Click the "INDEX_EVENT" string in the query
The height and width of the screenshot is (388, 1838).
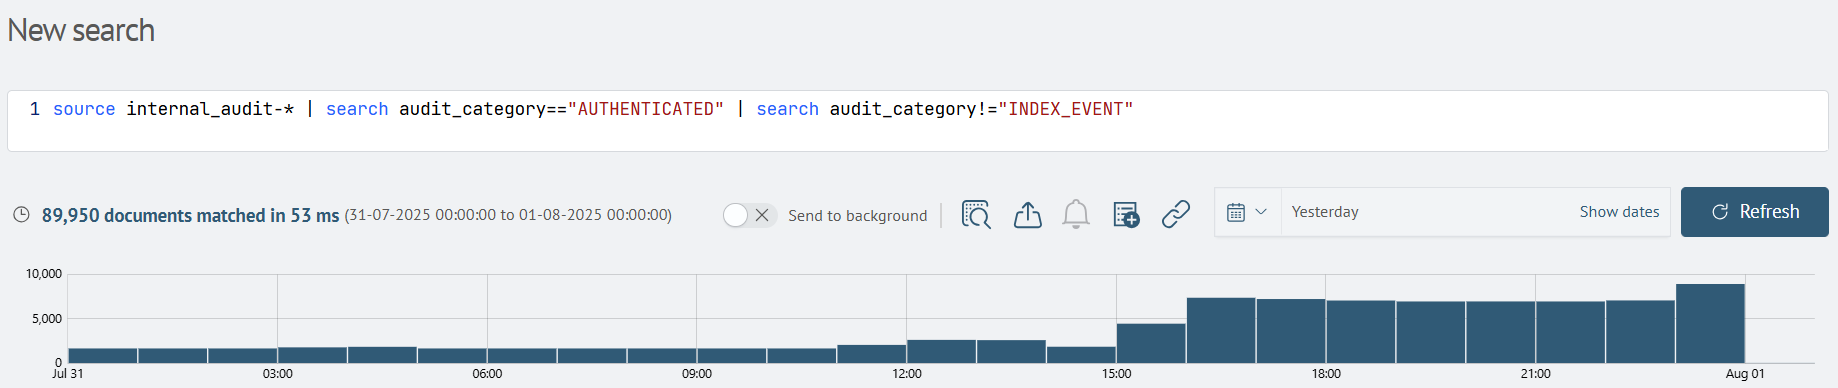tap(1065, 109)
